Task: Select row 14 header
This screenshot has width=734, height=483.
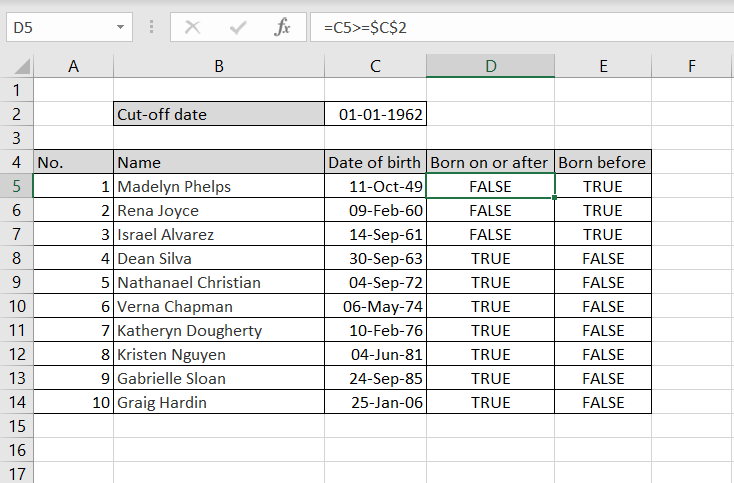Action: click(x=16, y=402)
